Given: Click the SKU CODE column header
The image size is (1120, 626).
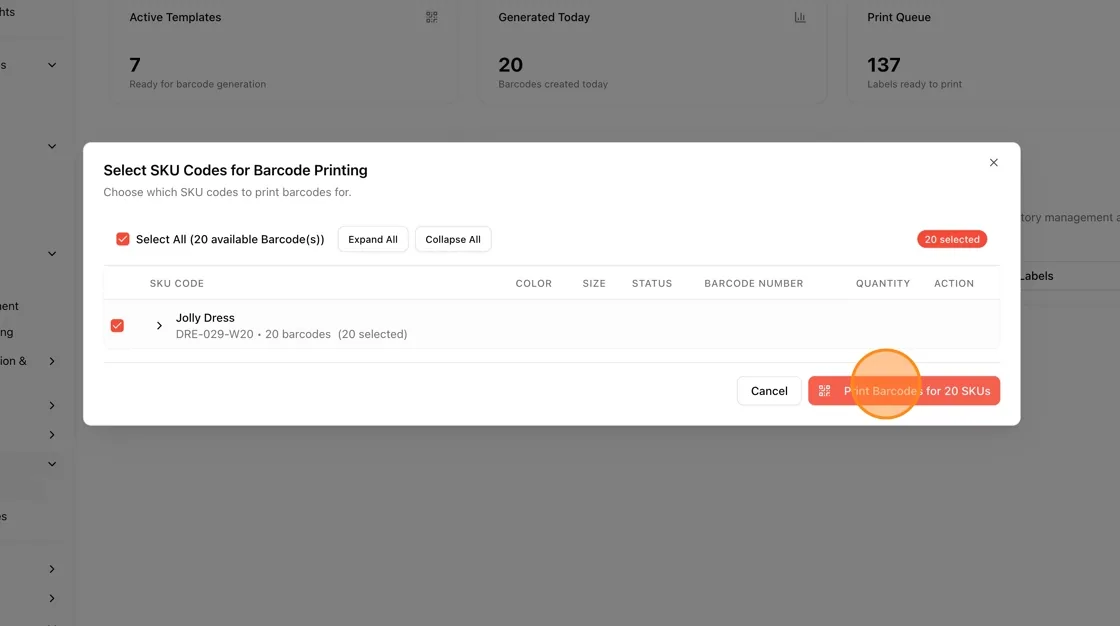Looking at the screenshot, I should [176, 284].
